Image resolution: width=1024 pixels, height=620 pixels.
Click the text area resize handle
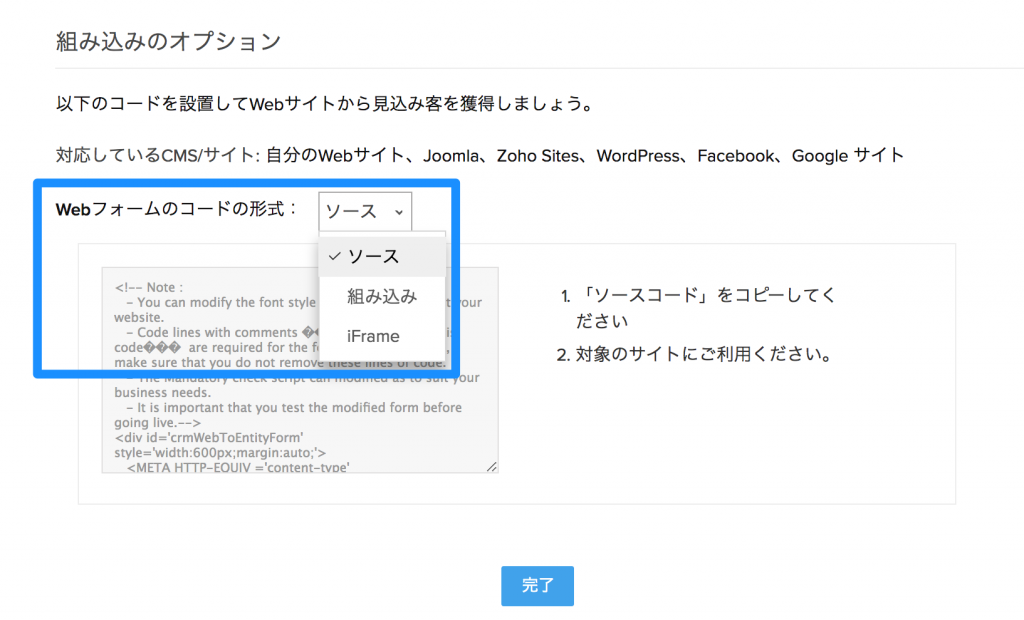pos(492,466)
